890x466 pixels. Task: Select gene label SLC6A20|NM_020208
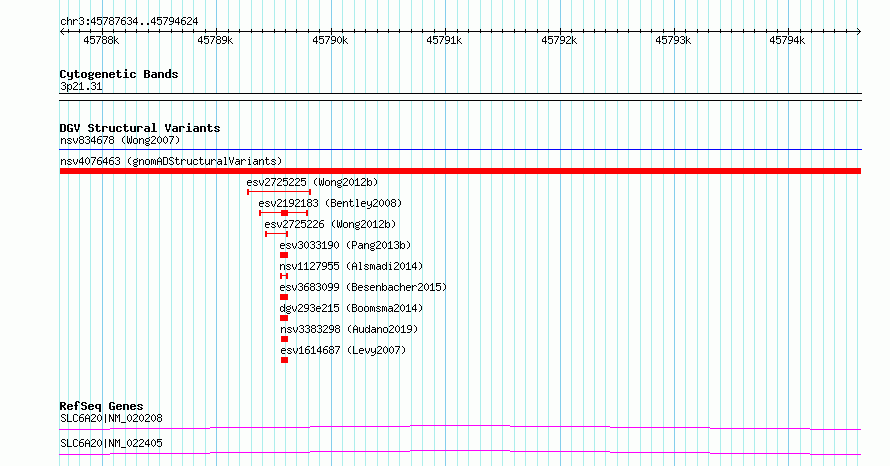pos(111,418)
